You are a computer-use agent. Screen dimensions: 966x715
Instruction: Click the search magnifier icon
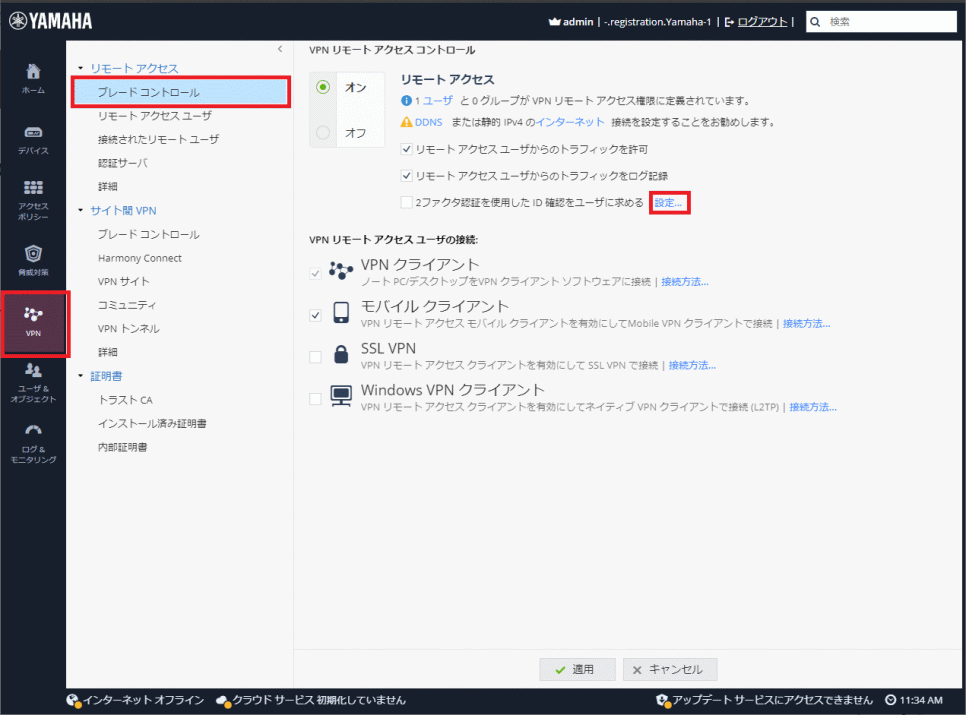click(x=816, y=21)
